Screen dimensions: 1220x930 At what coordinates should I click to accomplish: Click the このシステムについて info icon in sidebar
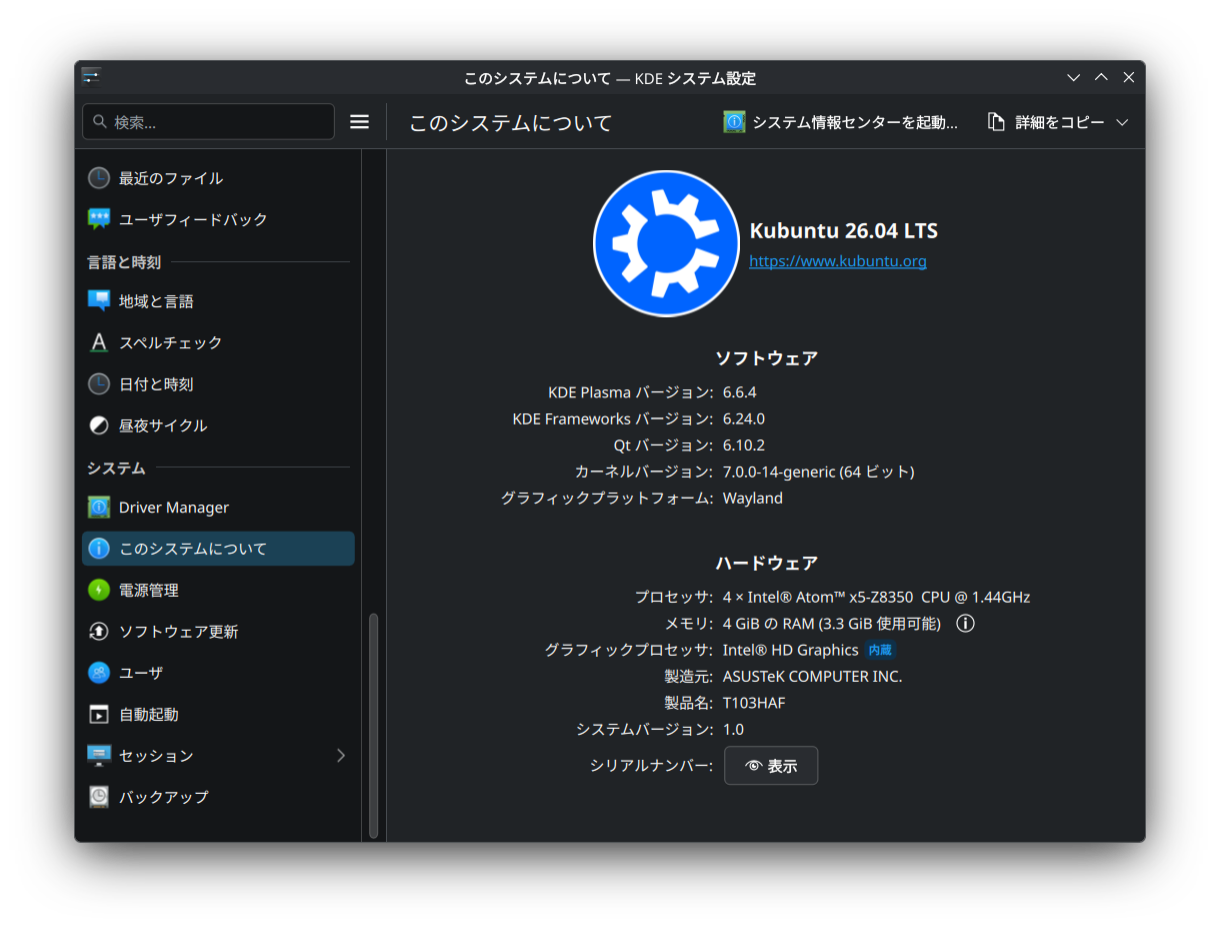pyautogui.click(x=99, y=549)
